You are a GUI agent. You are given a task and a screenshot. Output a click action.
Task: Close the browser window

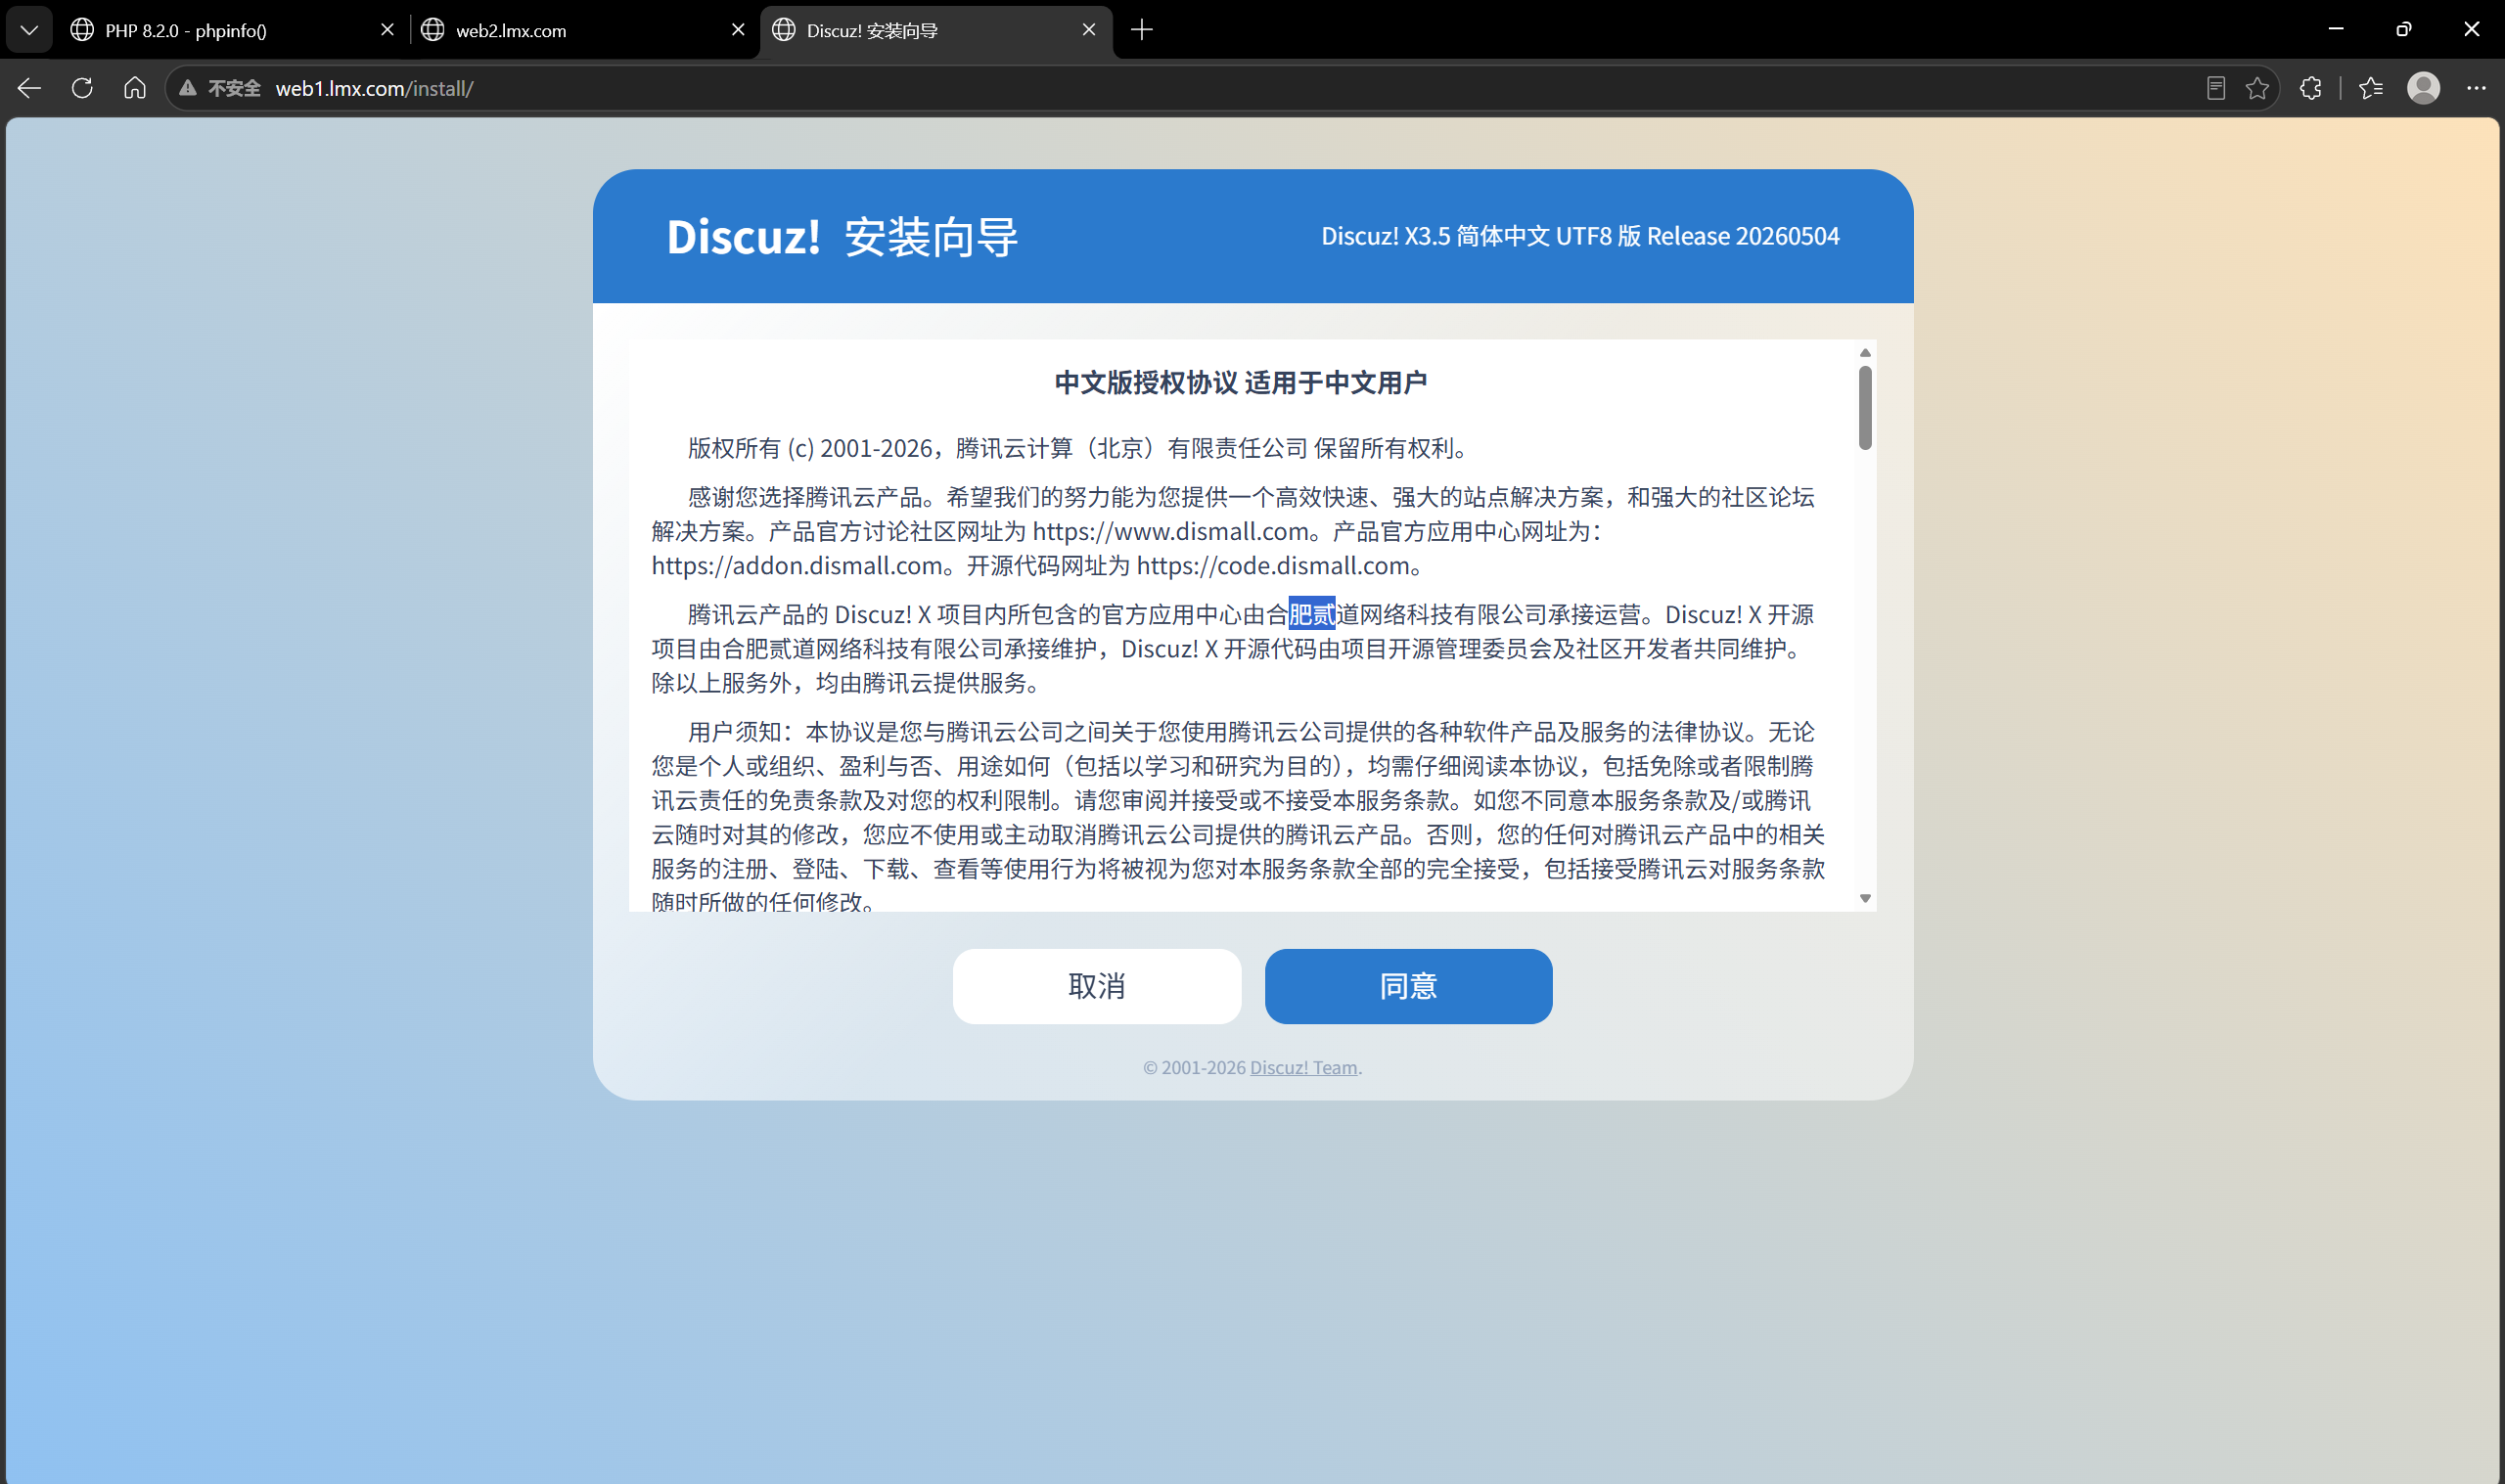click(2471, 29)
